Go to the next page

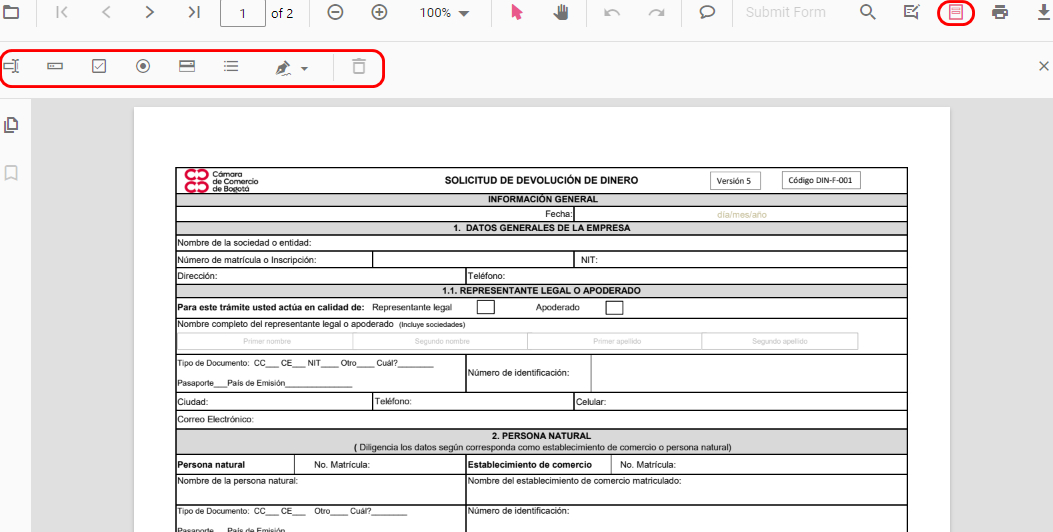tap(150, 12)
